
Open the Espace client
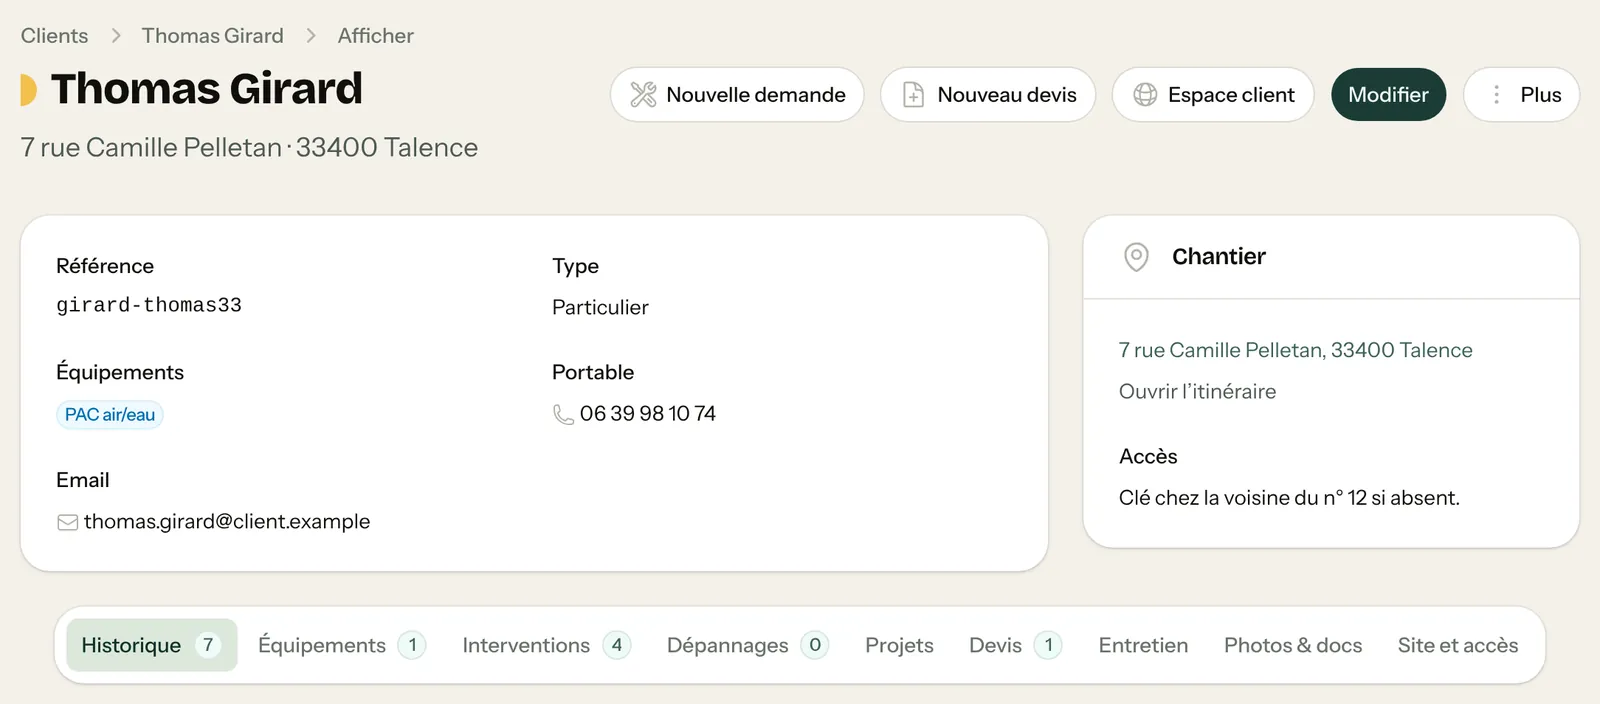point(1213,95)
